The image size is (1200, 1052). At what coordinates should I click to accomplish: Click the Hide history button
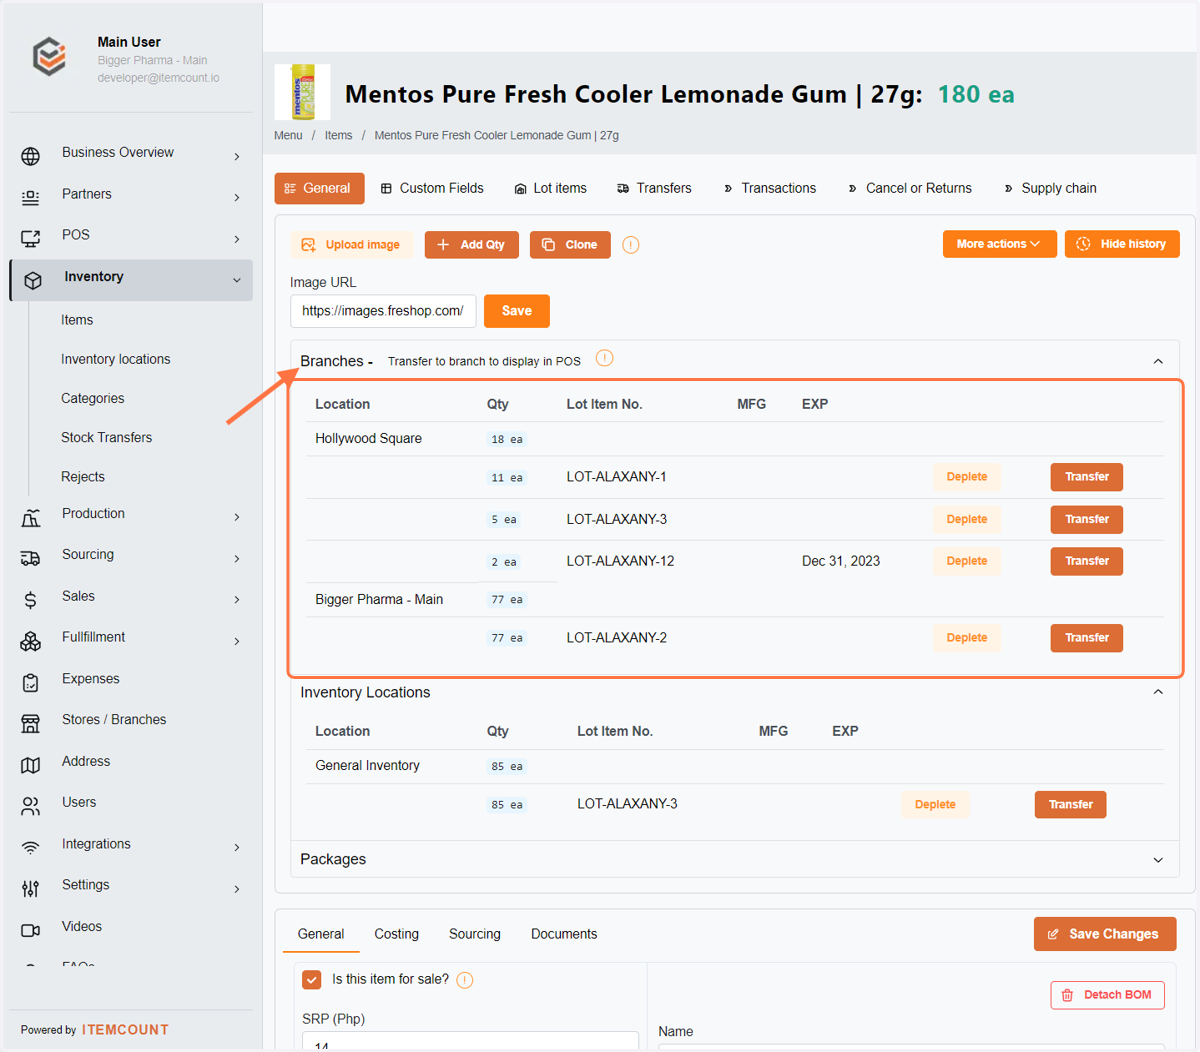pyautogui.click(x=1122, y=244)
